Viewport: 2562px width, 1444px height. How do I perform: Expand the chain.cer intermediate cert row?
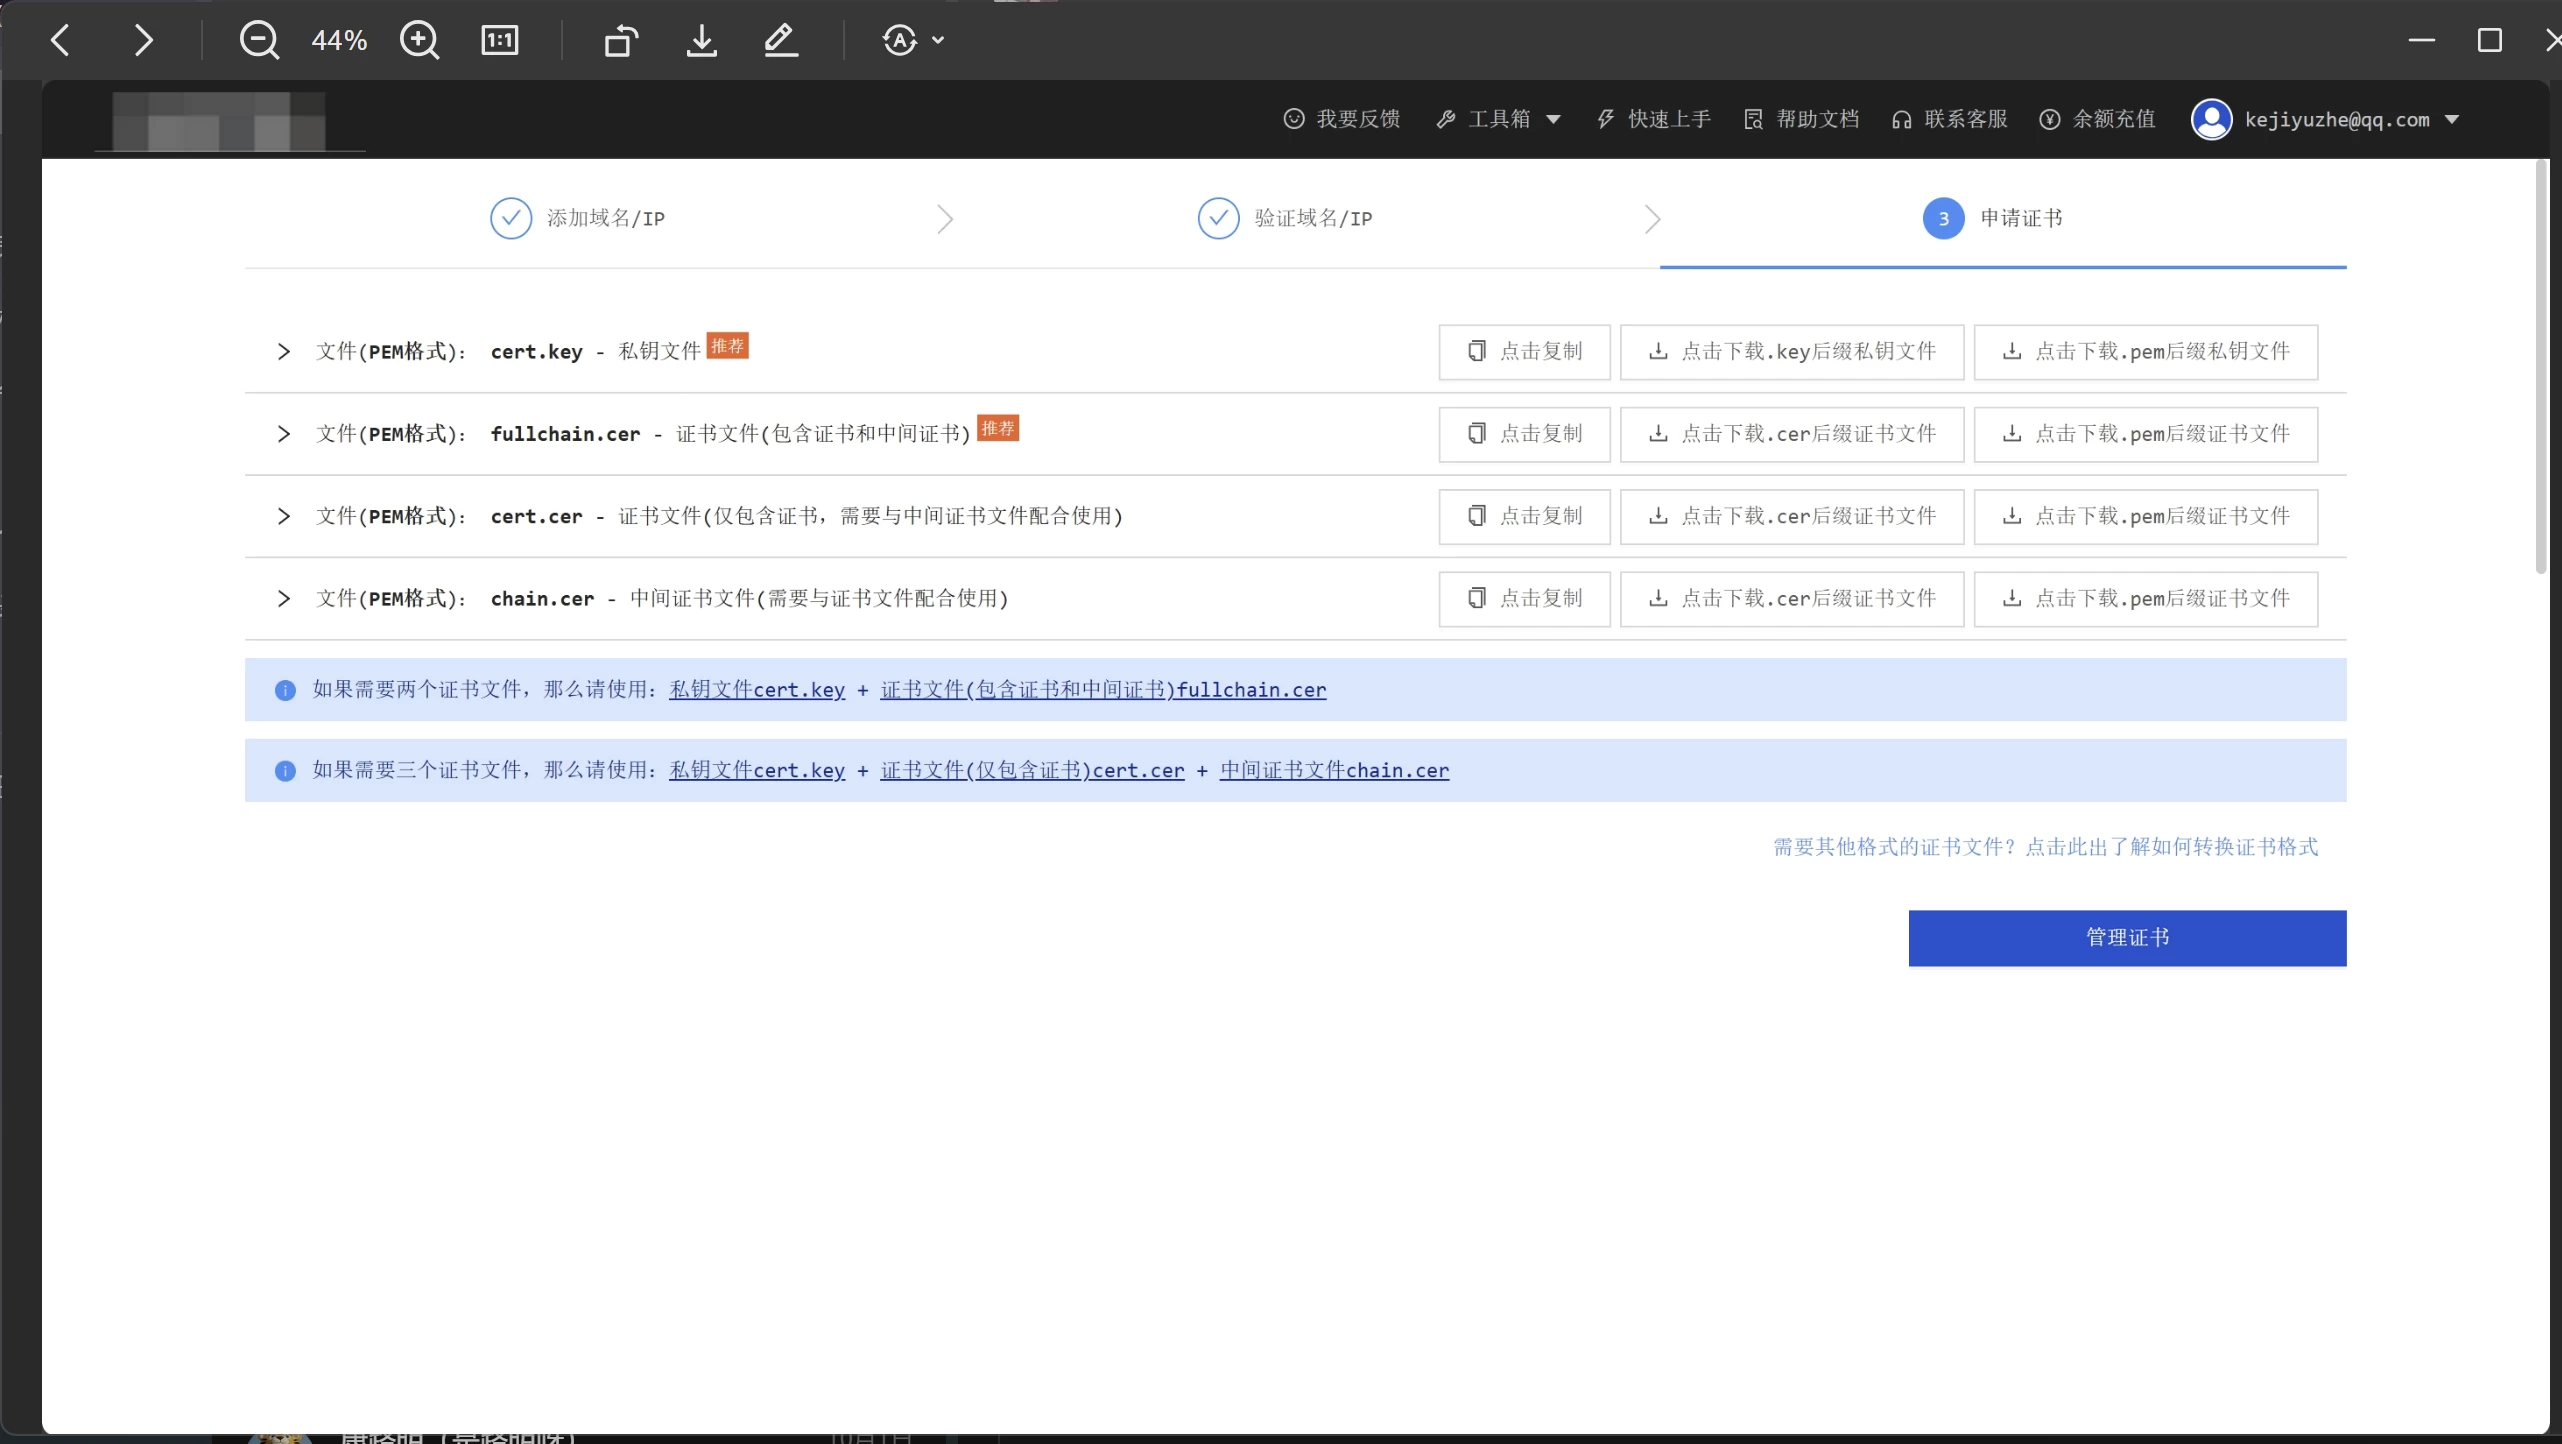[x=284, y=599]
